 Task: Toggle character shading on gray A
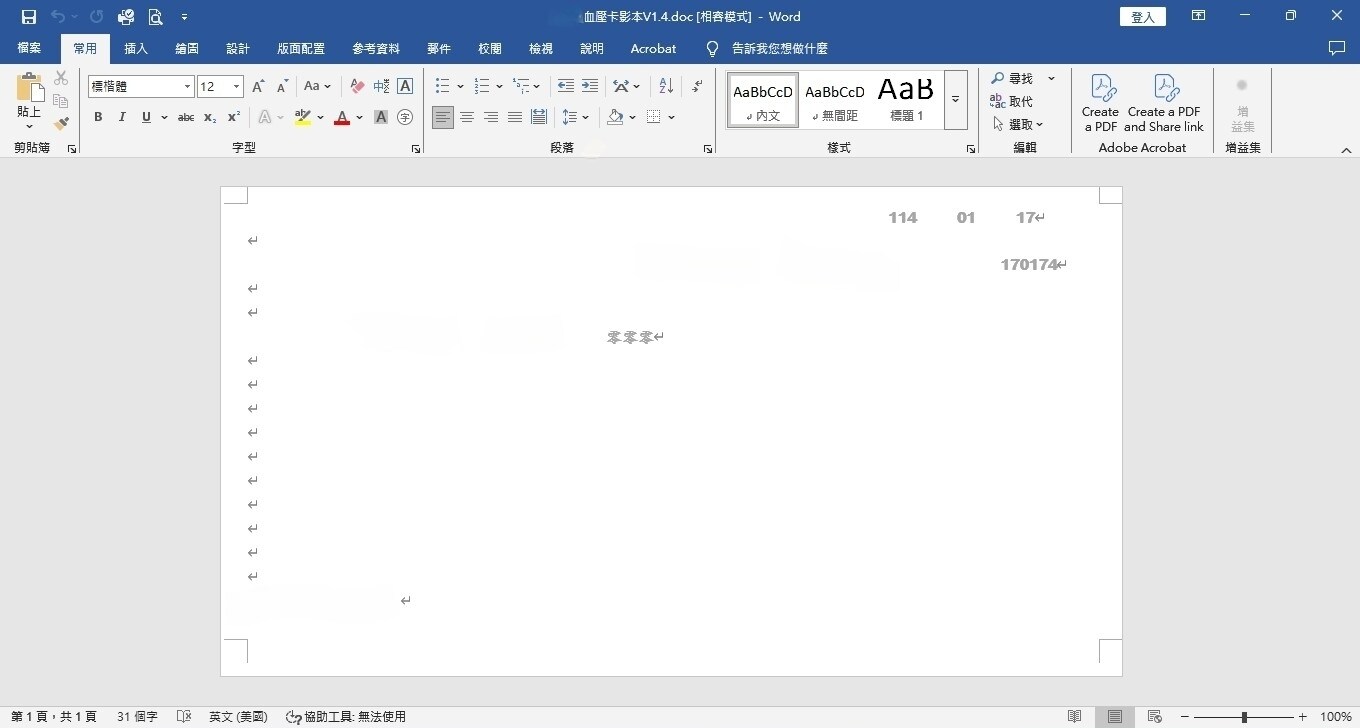pyautogui.click(x=381, y=117)
